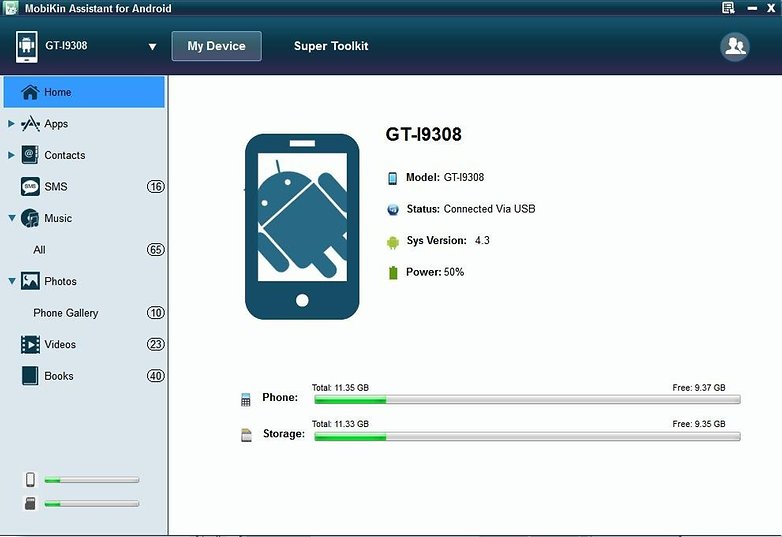
Task: Click the Power 50% text
Action: coord(435,272)
